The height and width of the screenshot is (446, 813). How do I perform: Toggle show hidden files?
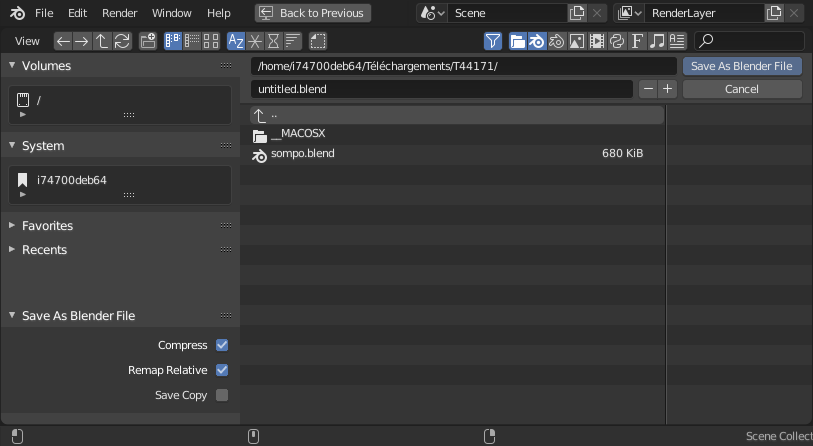(318, 41)
